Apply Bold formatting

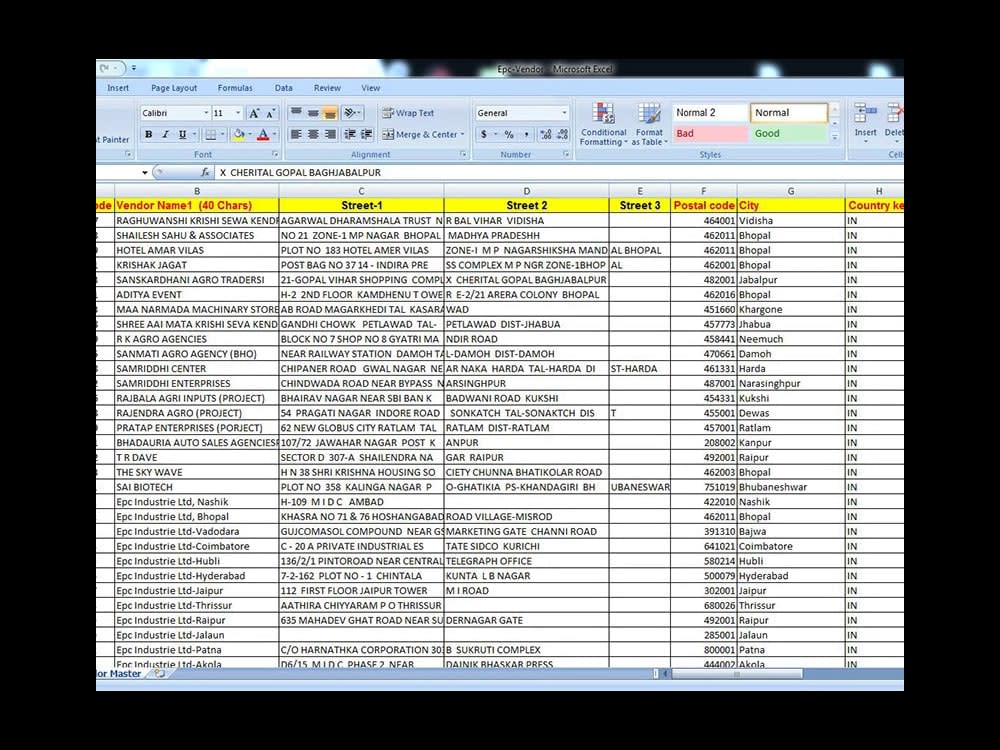[x=149, y=135]
